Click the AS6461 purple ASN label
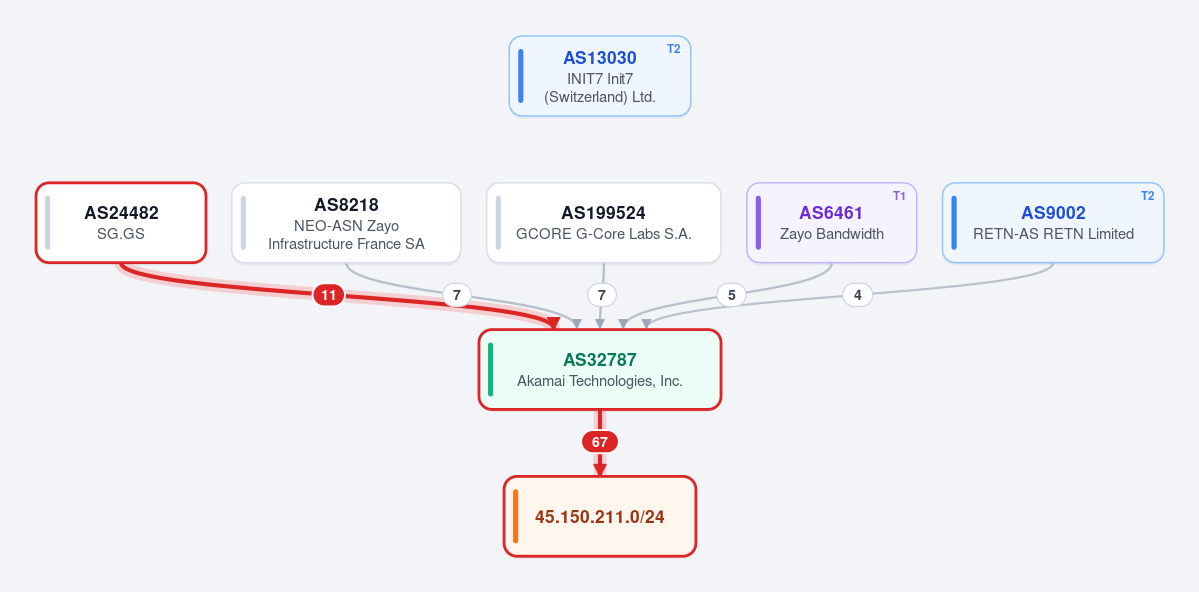The height and width of the screenshot is (592, 1199). click(x=831, y=213)
